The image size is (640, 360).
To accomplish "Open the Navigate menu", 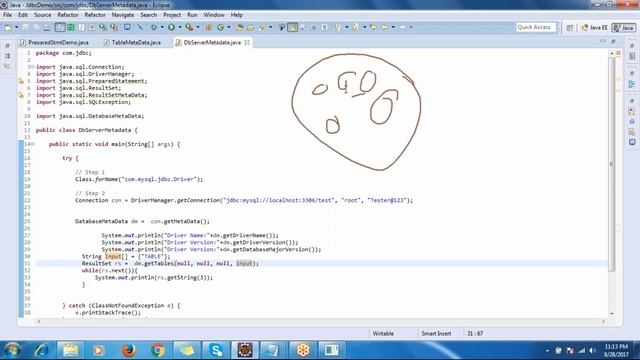I will point(123,15).
